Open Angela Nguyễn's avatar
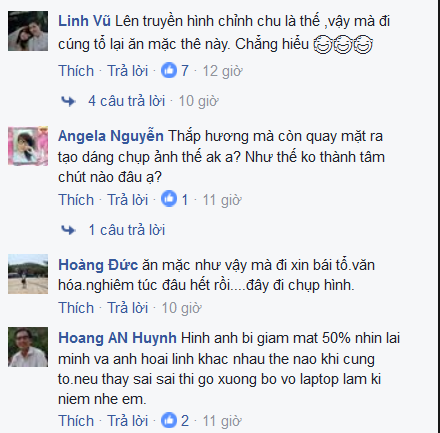Viewport: 440px width, 433px height. [x=28, y=146]
